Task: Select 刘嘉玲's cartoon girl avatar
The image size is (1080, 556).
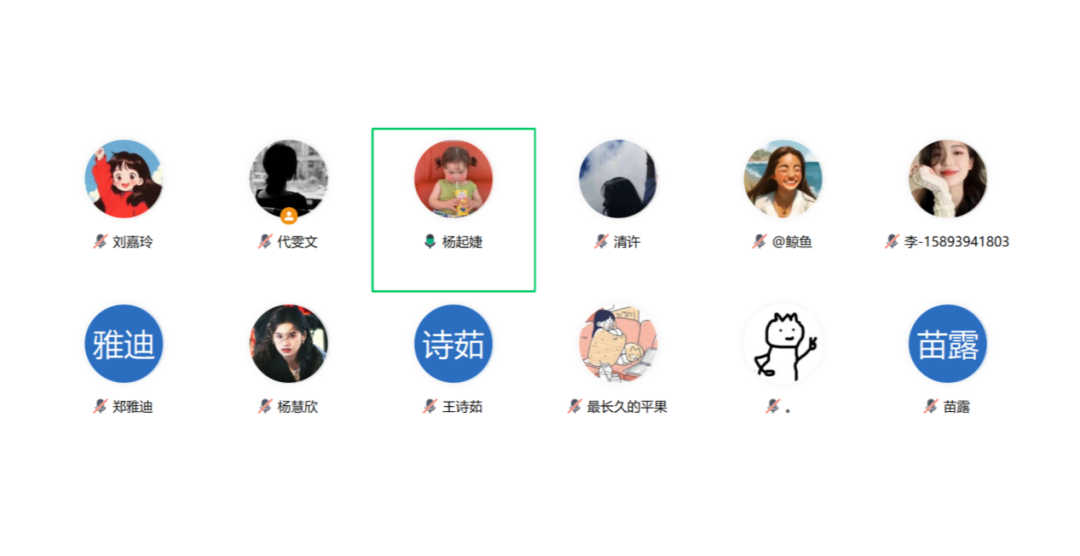Action: click(x=124, y=179)
